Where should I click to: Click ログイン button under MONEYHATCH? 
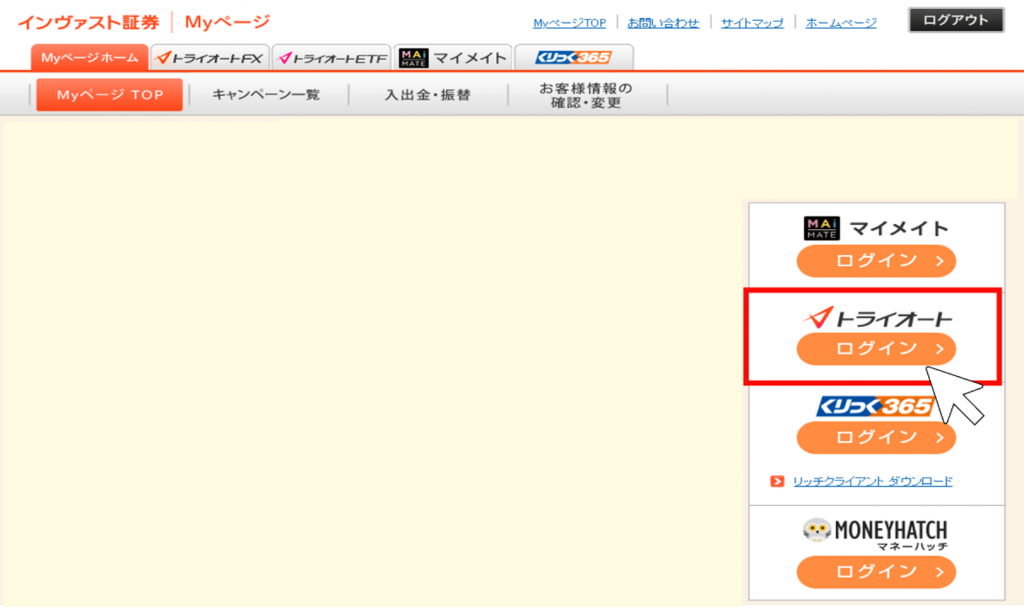point(876,572)
